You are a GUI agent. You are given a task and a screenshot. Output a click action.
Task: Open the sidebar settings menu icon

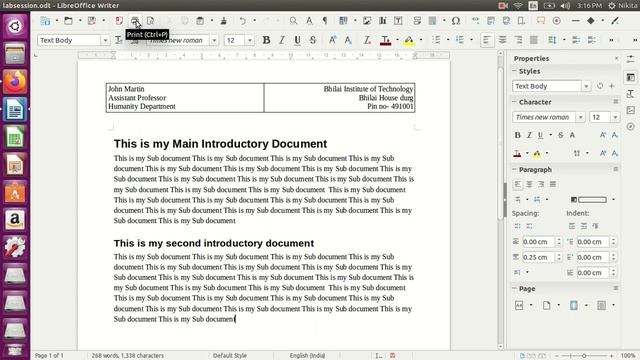tap(631, 59)
